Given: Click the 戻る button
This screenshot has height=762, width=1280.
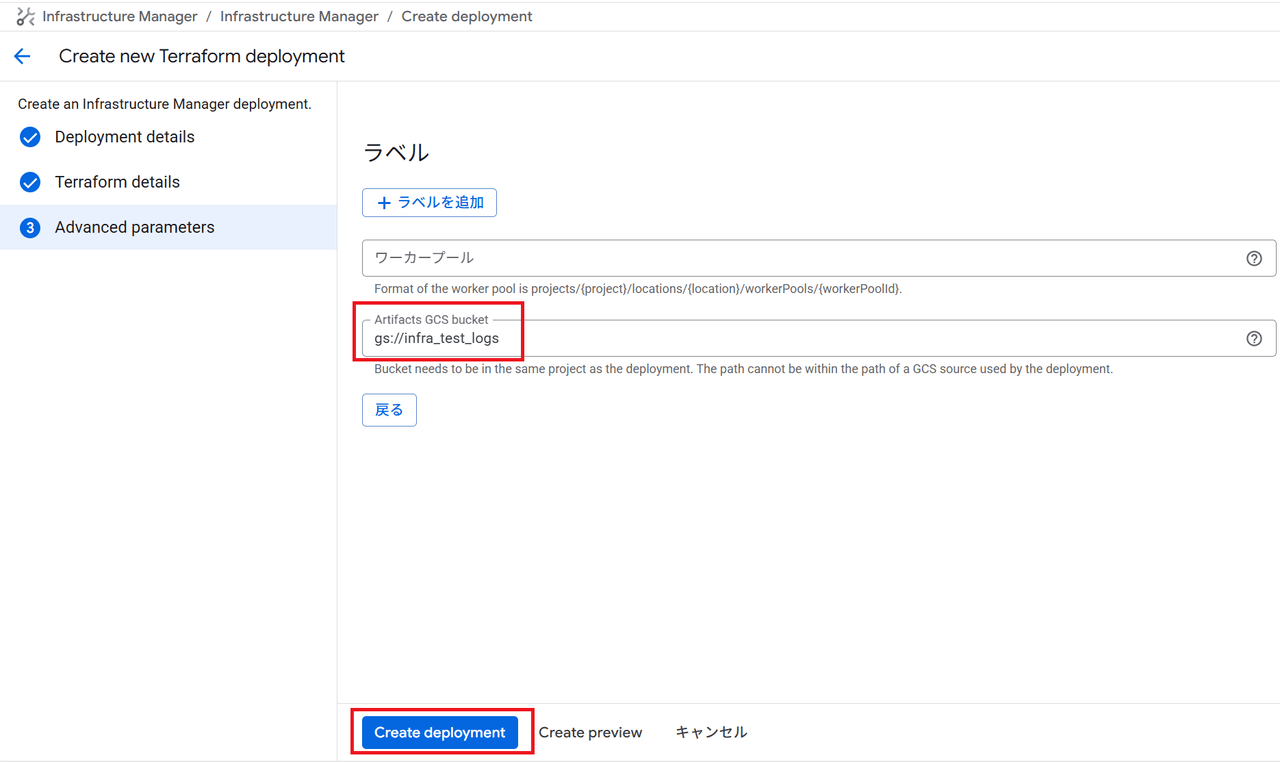Looking at the screenshot, I should (389, 410).
